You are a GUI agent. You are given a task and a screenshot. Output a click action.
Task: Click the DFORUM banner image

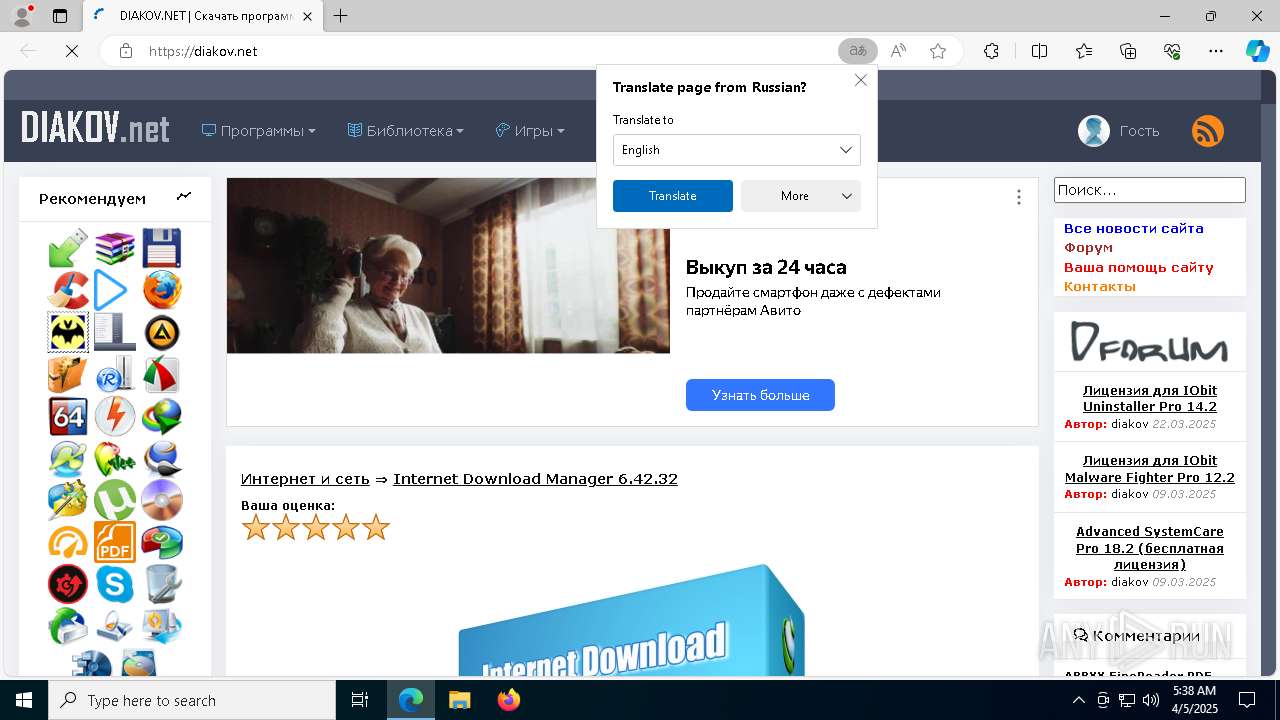1150,341
